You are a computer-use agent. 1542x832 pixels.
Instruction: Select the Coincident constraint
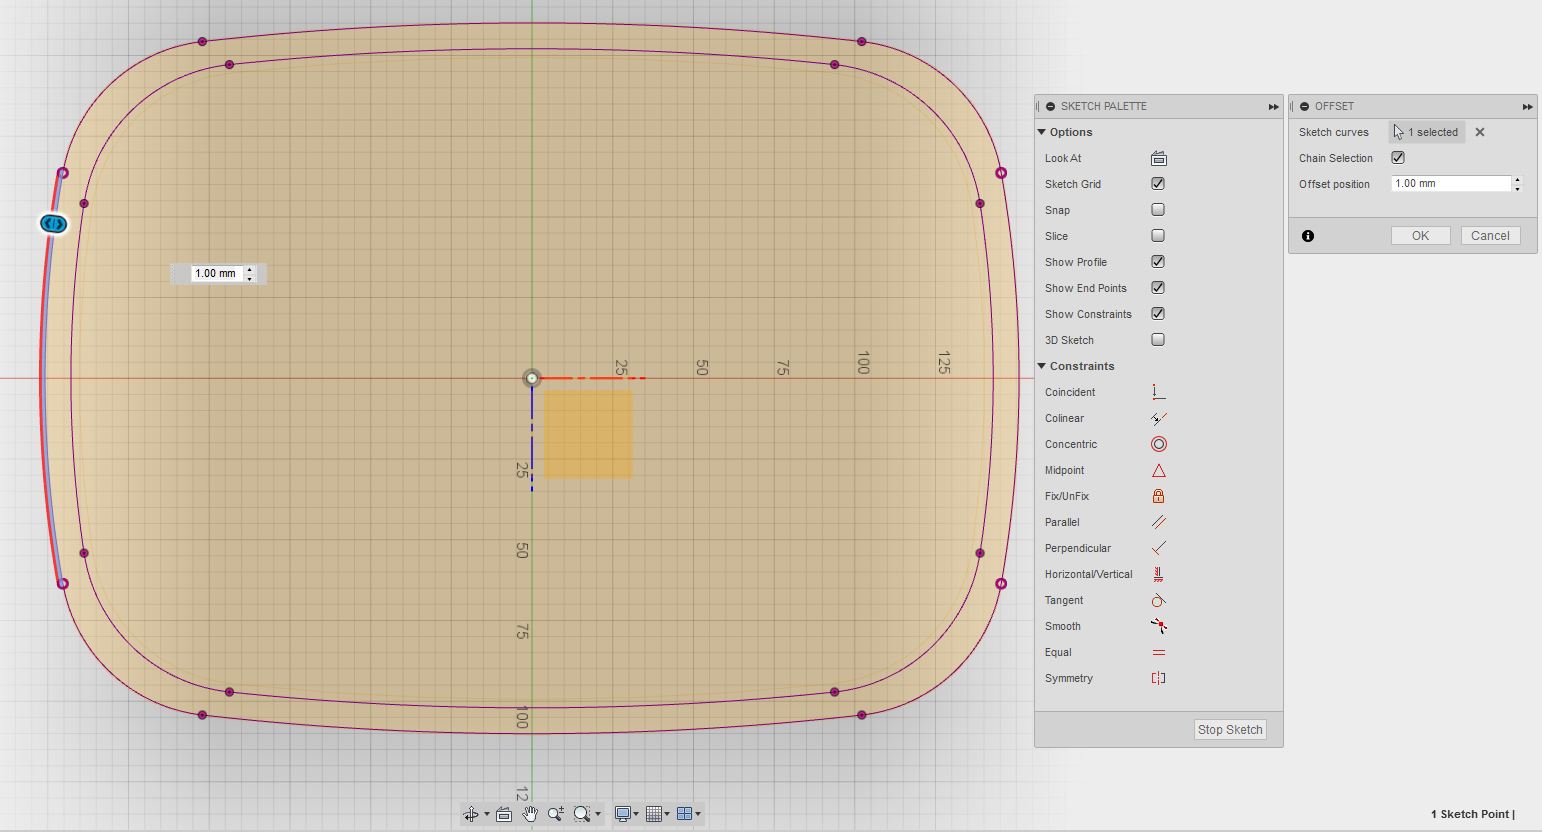[x=1158, y=391]
